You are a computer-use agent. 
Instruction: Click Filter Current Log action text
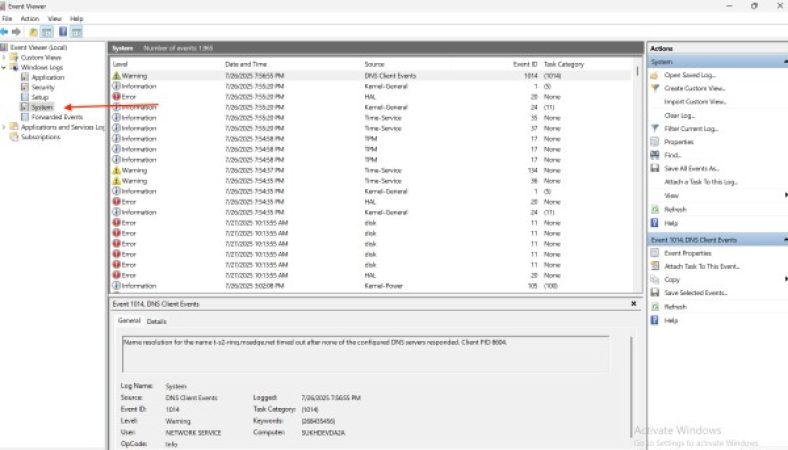tap(691, 129)
